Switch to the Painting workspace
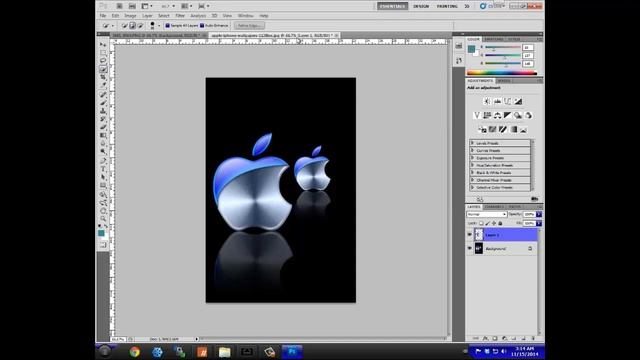Viewport: 640px width, 360px height. click(447, 6)
